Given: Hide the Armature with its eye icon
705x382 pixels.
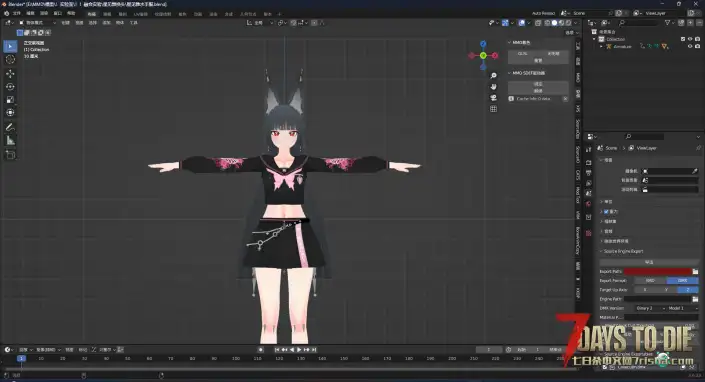Looking at the screenshot, I should (x=690, y=46).
